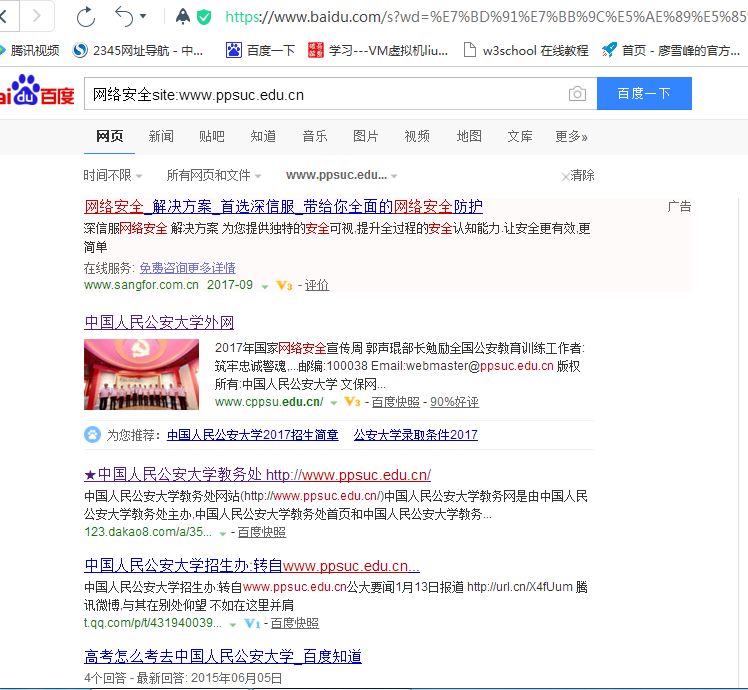Click the rocket accelerator icon in address bar

183,17
